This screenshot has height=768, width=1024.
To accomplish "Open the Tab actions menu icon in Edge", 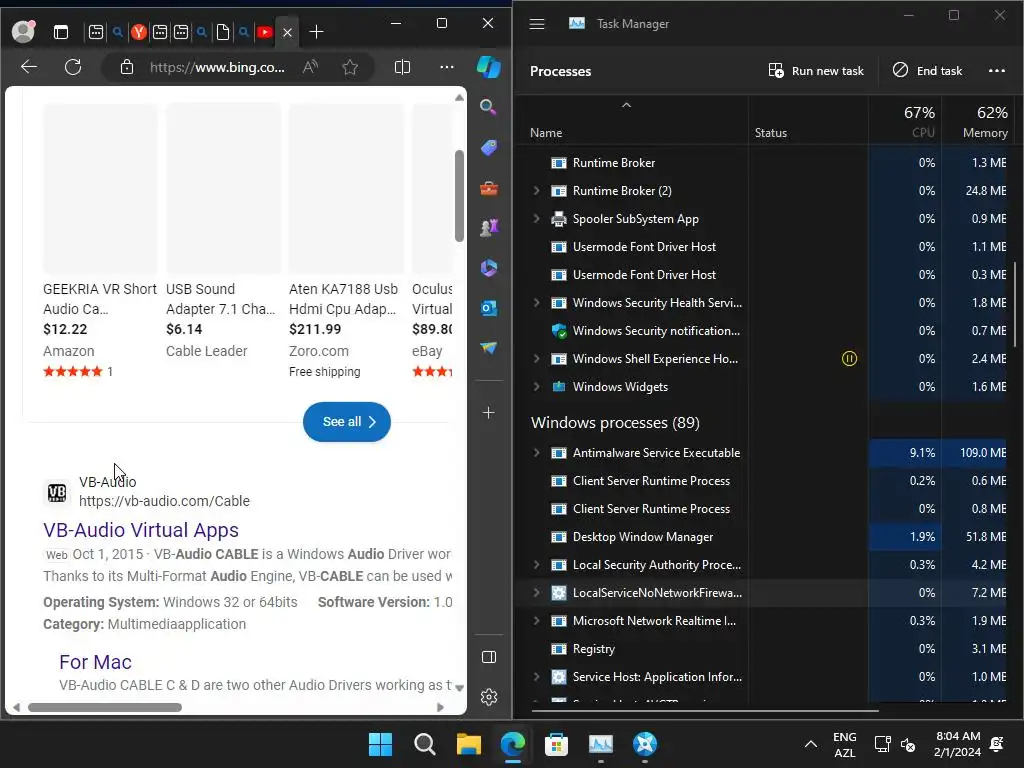I will click(x=61, y=31).
